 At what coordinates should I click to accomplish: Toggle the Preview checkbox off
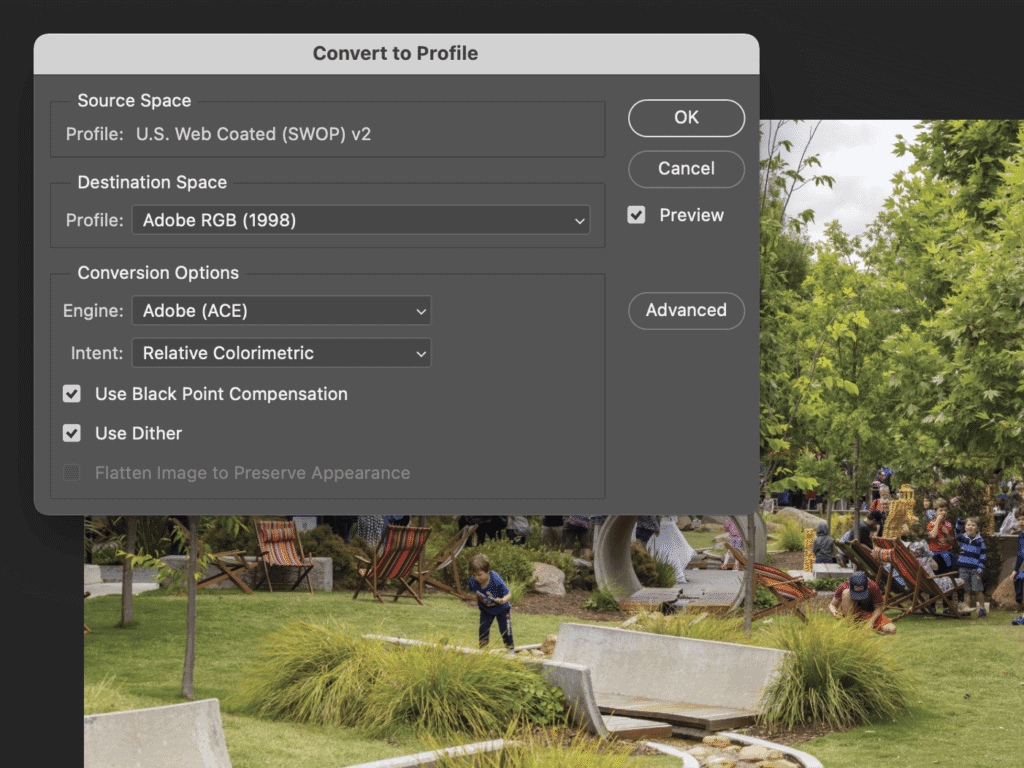point(637,214)
